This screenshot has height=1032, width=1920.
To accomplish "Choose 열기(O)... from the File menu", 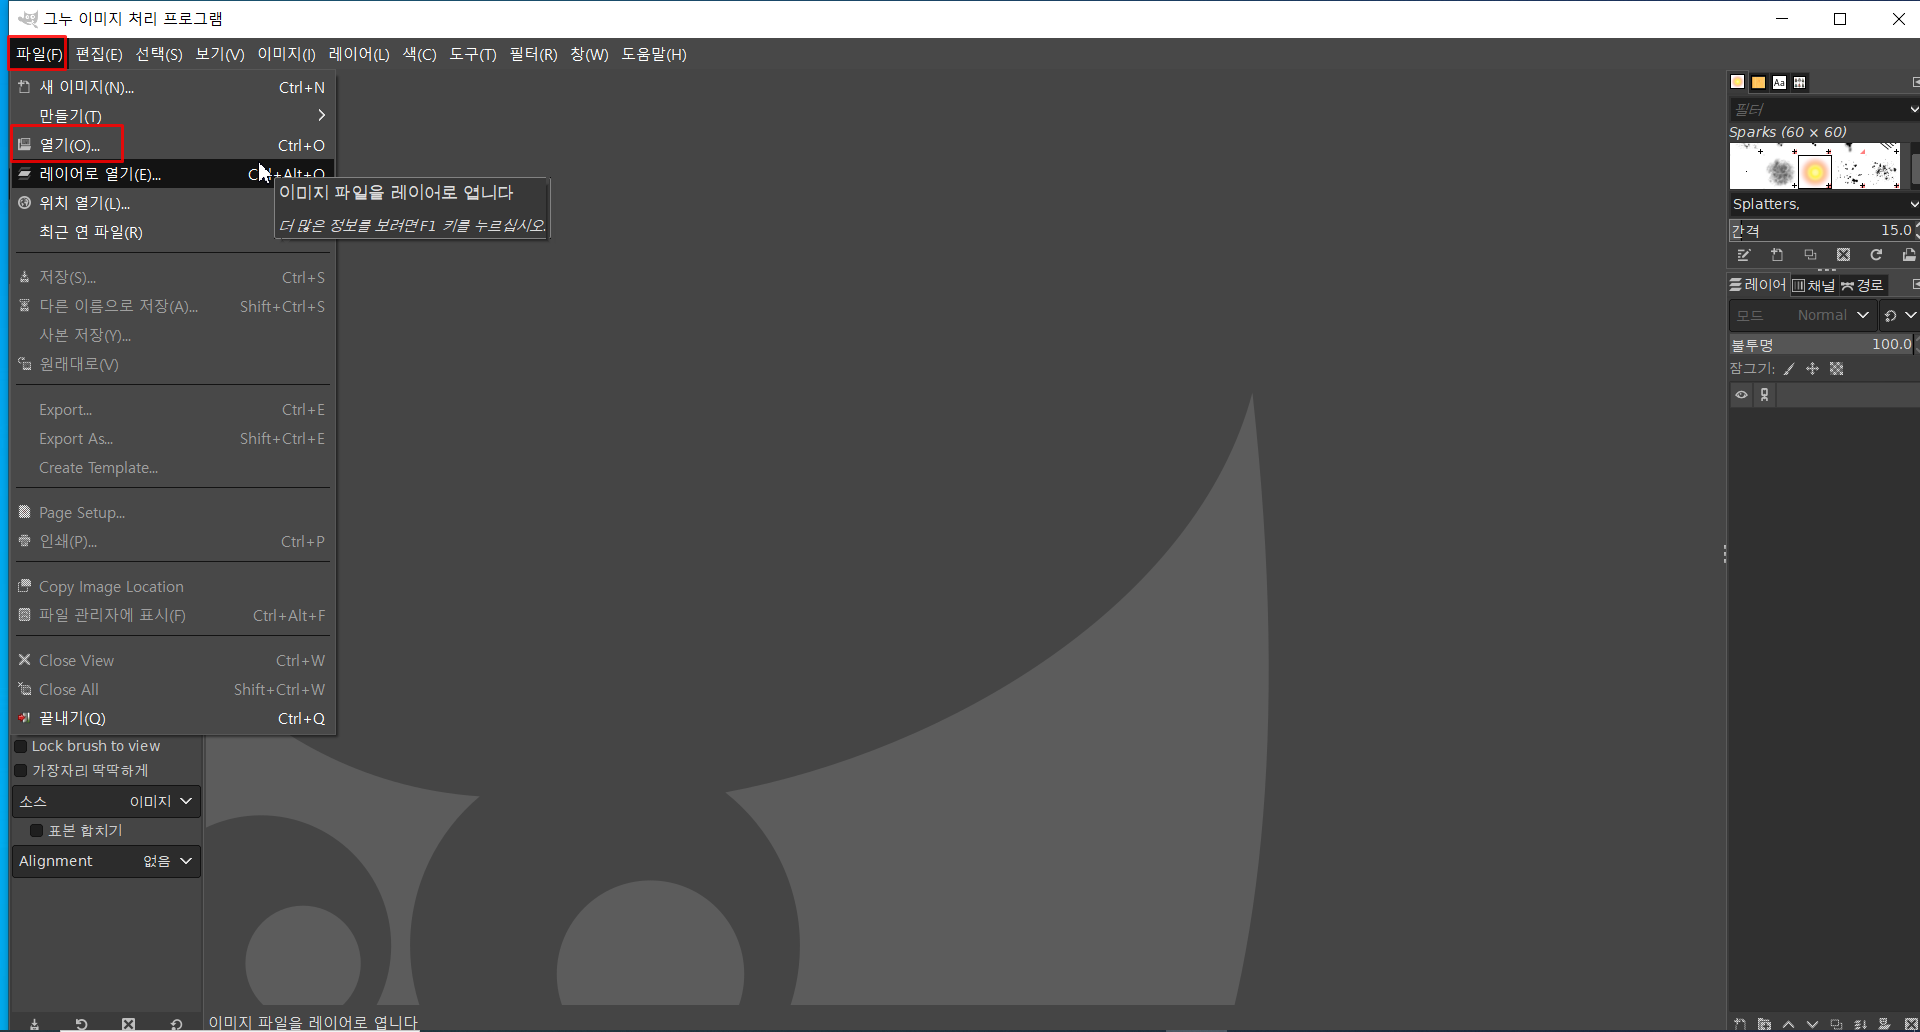I will pos(173,145).
